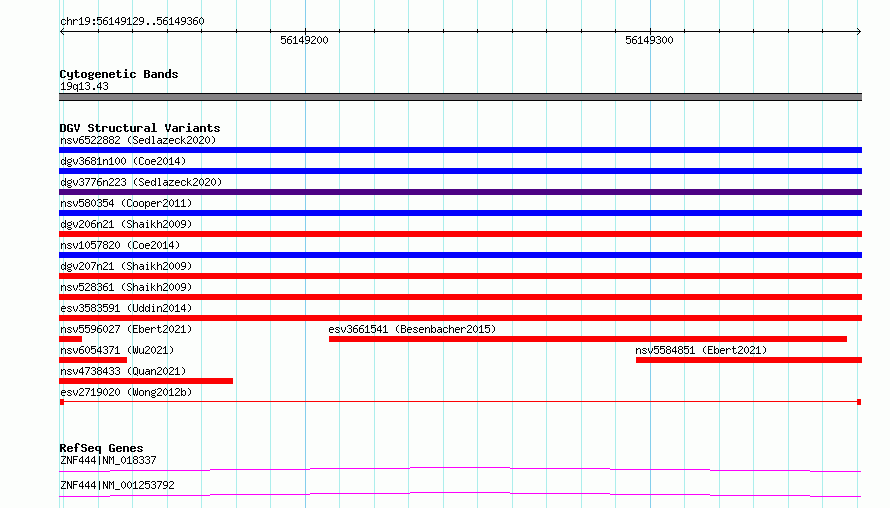Open variant dgv206n21 (Shaikh2009) label
This screenshot has height=508, width=890.
click(126, 224)
